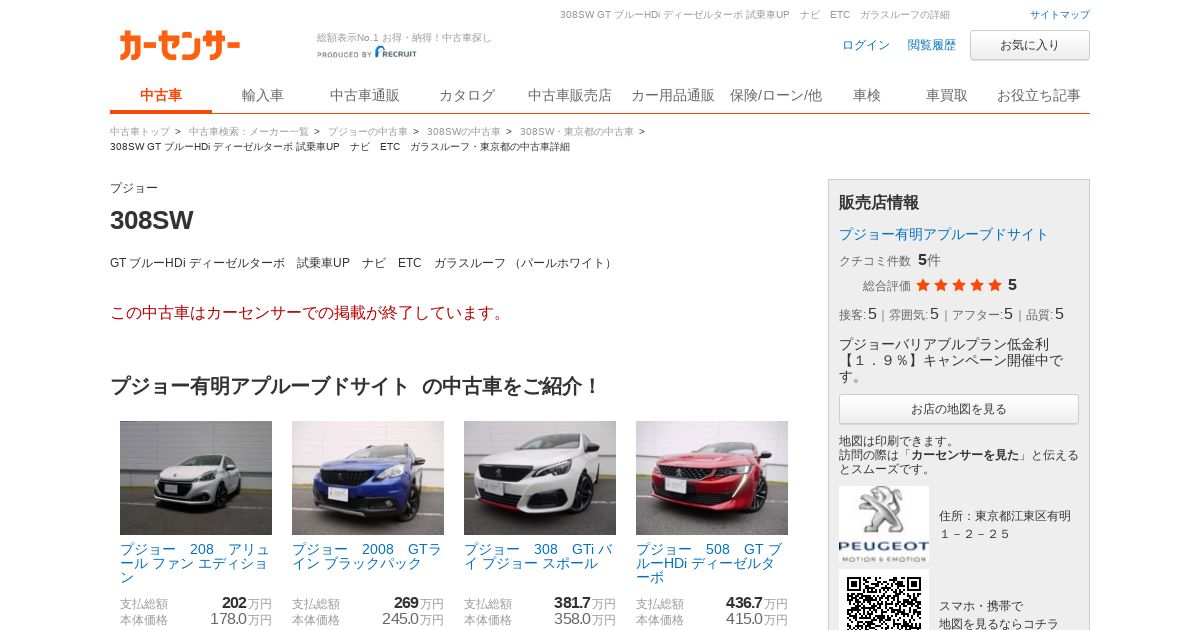1200x630 pixels.
Task: Click the 178.0万円 base price
Action: point(240,619)
